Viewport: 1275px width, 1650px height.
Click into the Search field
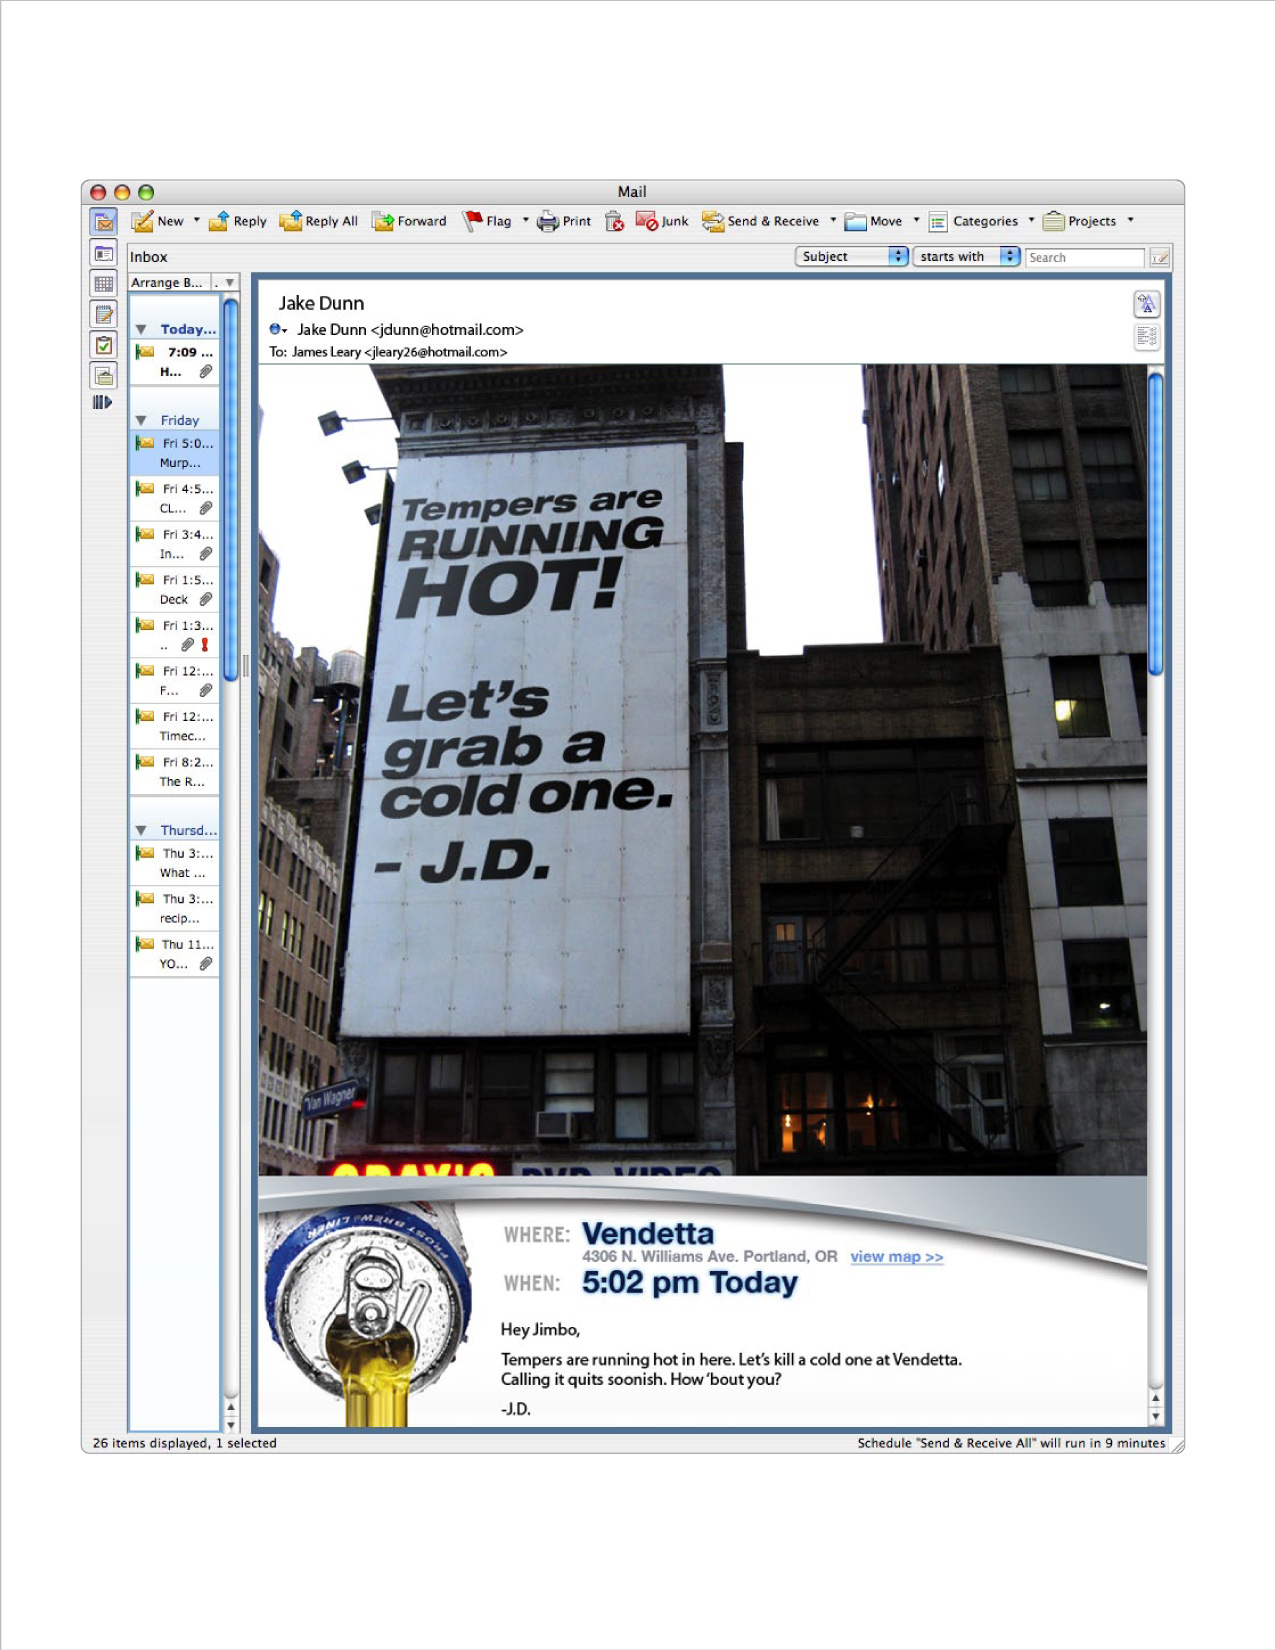[1084, 258]
